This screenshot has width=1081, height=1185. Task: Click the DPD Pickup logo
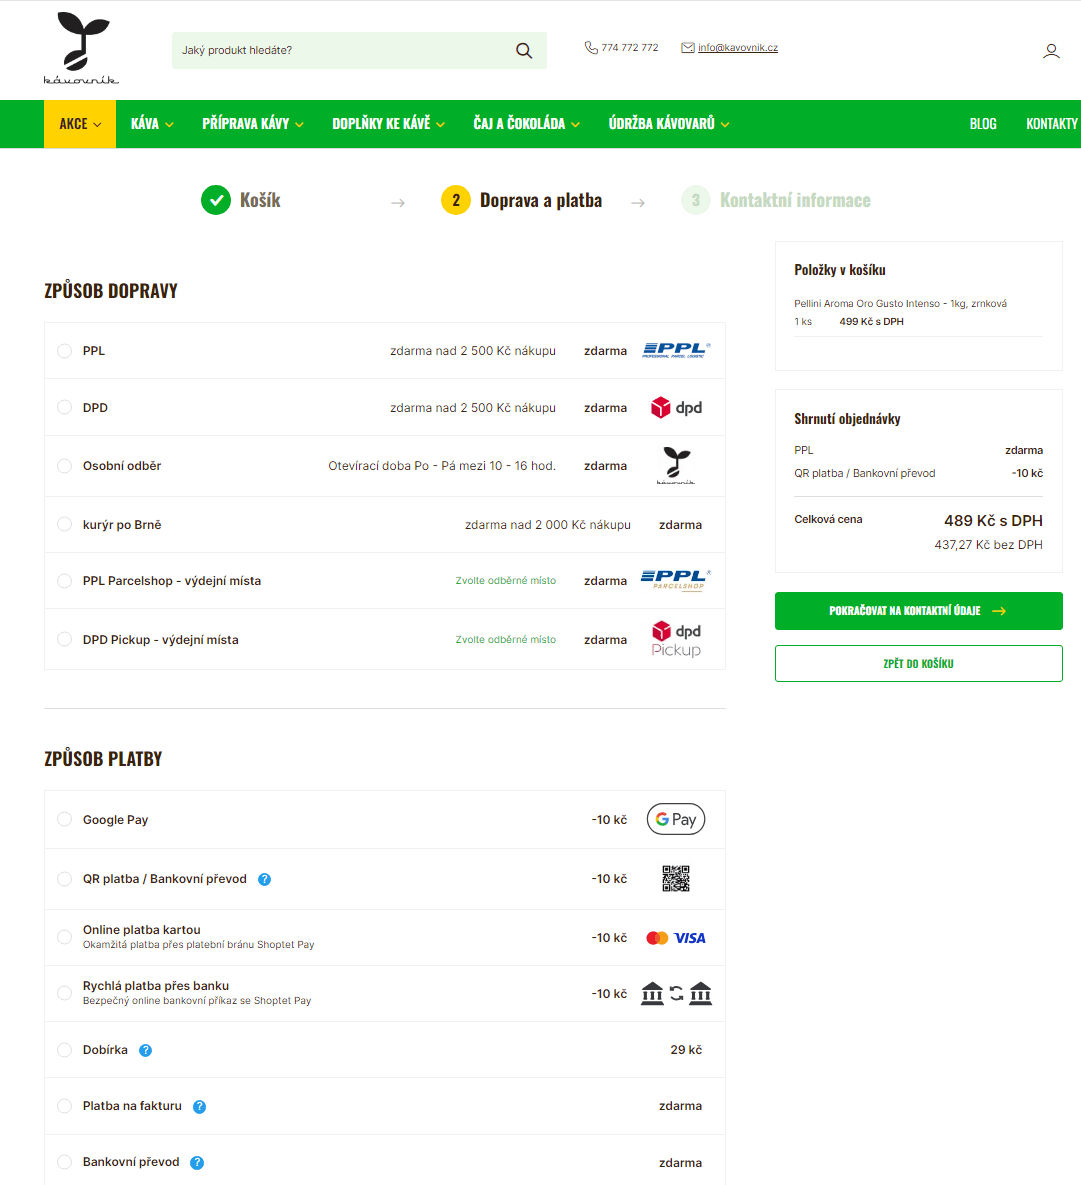(x=676, y=639)
